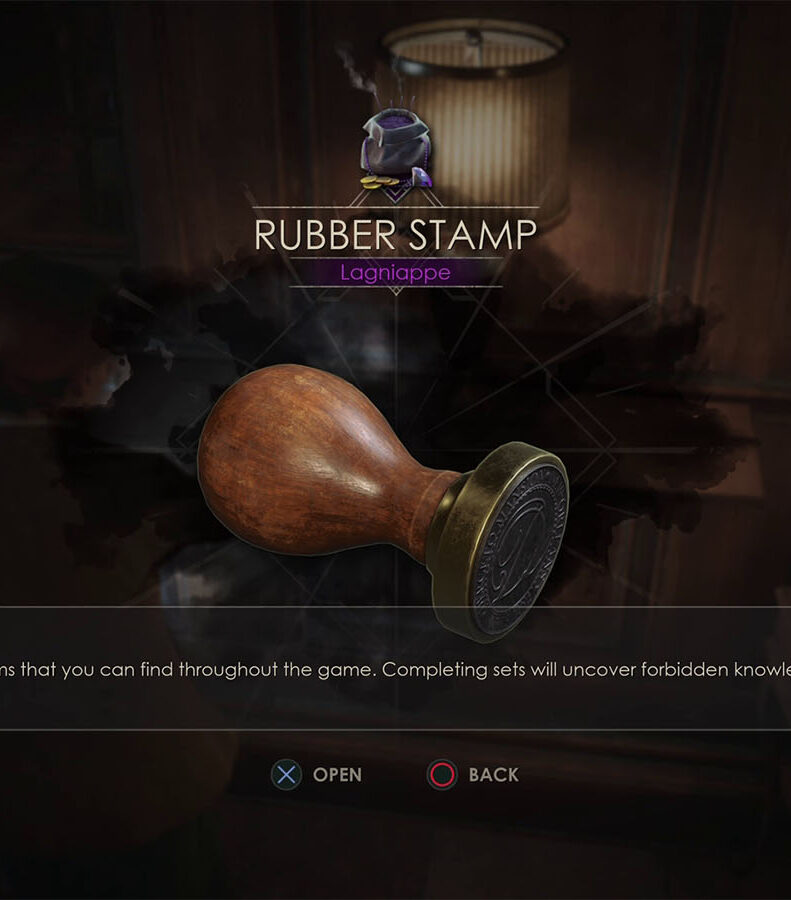Click the chevron ornament beneath the pouch
The image size is (791, 900).
[396, 193]
